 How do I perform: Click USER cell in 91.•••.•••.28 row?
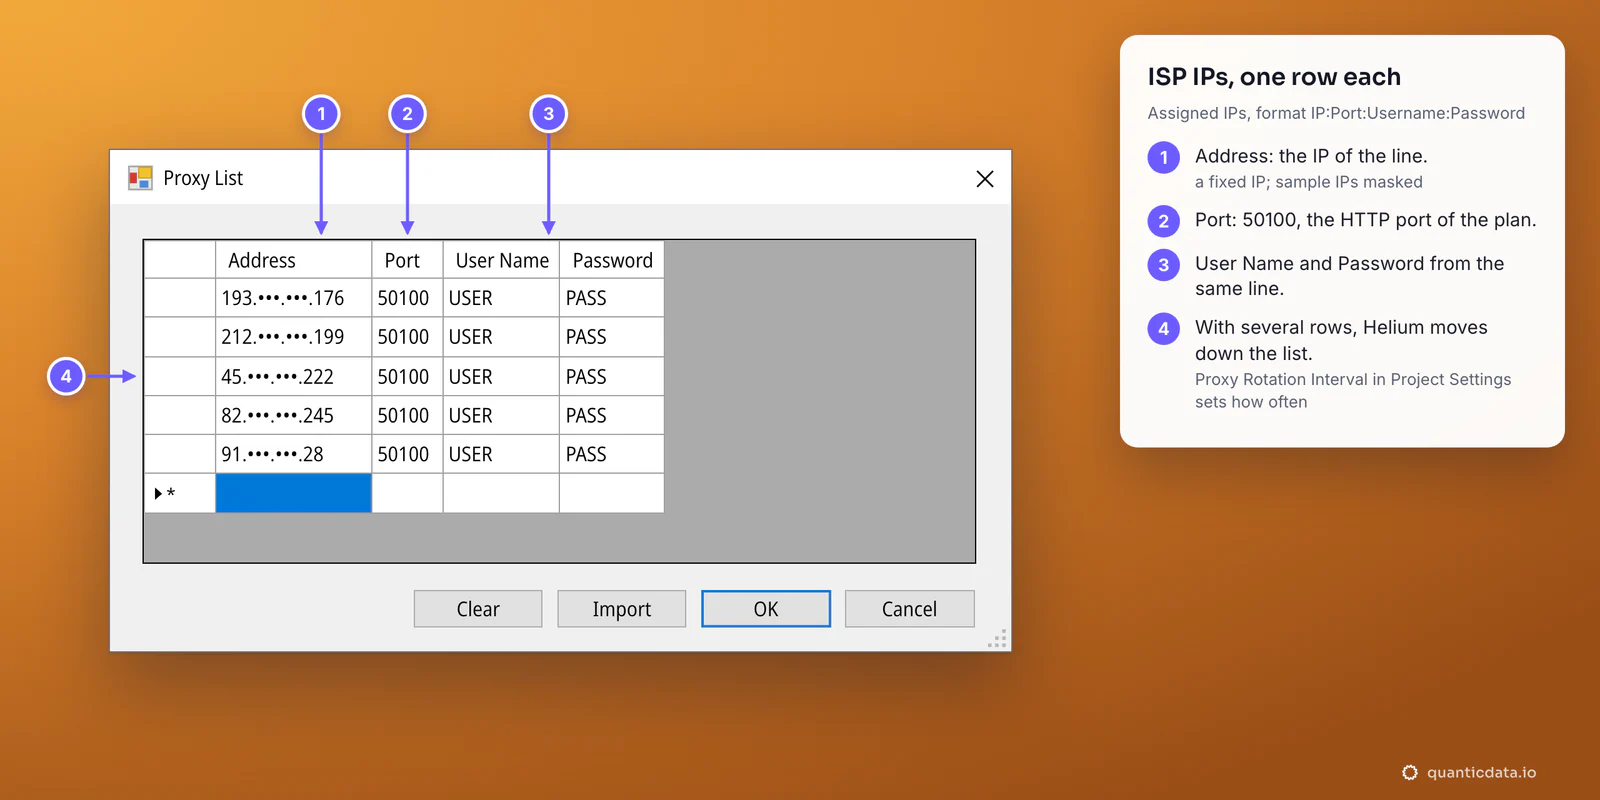pos(501,454)
